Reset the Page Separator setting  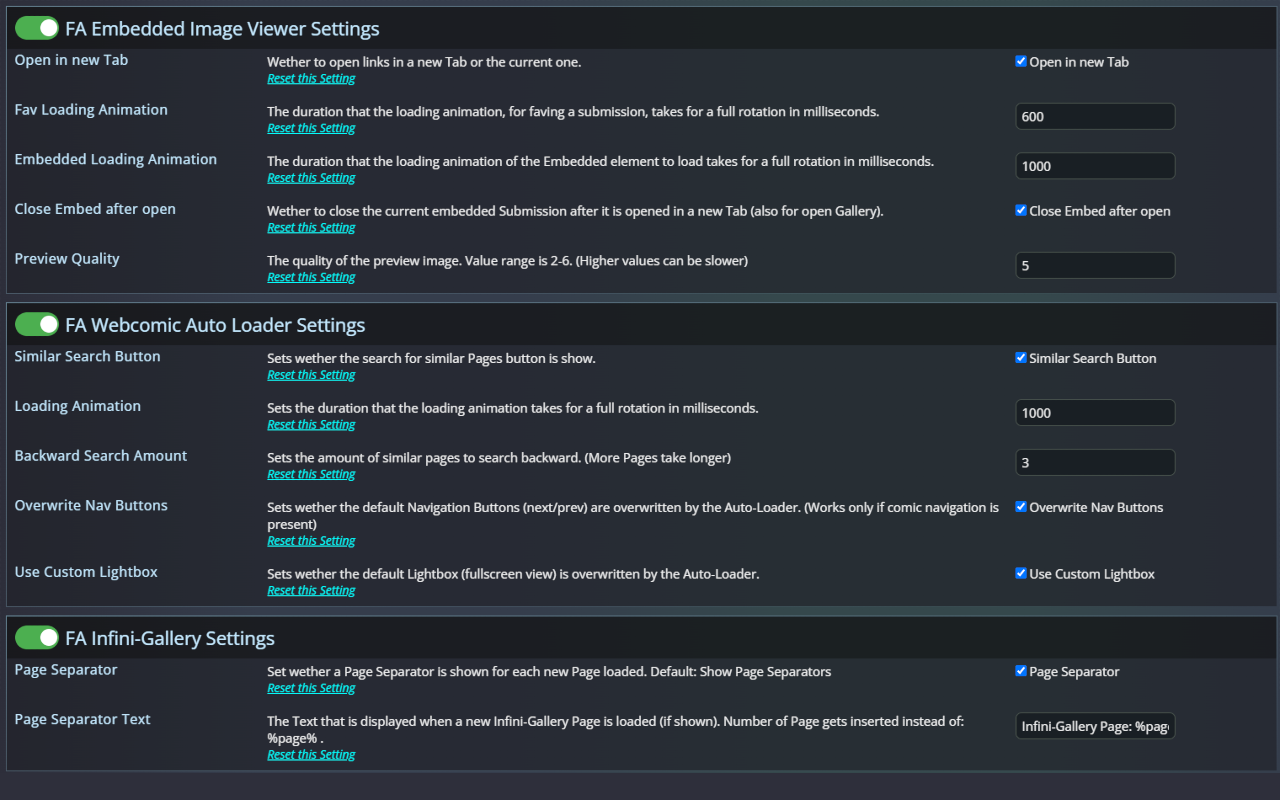[311, 688]
